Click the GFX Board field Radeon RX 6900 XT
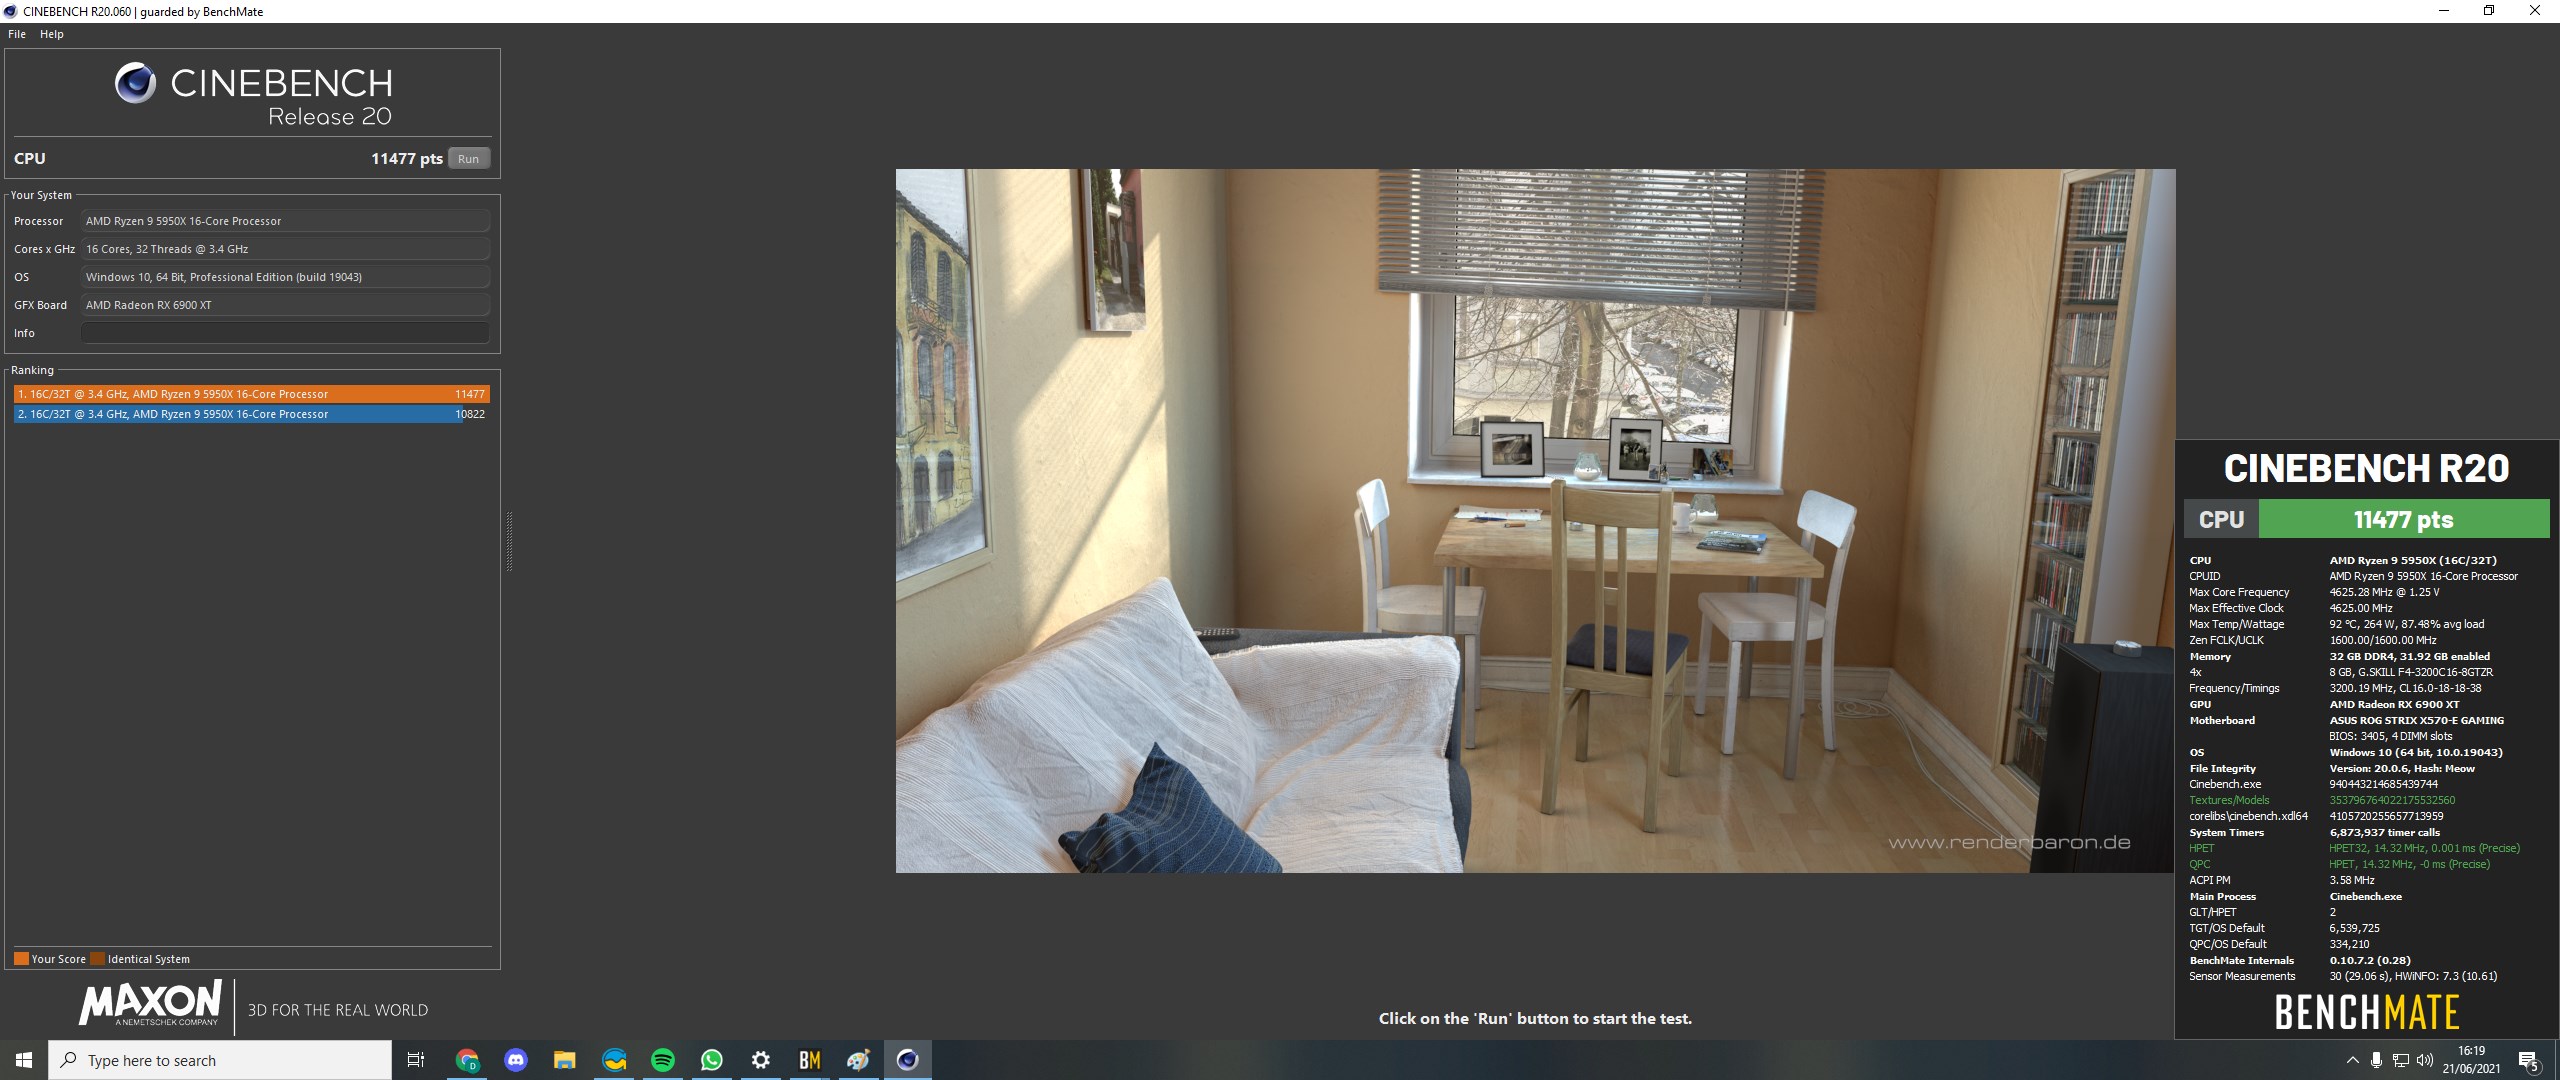This screenshot has height=1080, width=2560. click(285, 305)
